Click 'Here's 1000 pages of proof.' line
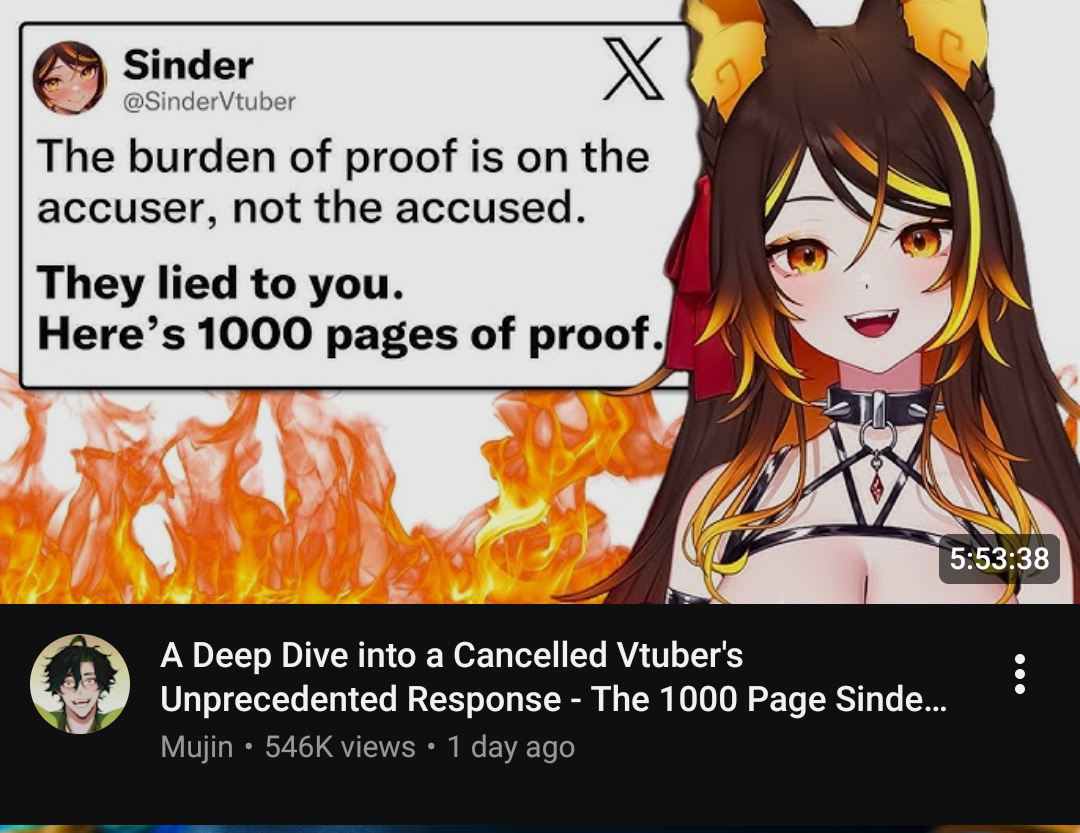 pyautogui.click(x=351, y=335)
